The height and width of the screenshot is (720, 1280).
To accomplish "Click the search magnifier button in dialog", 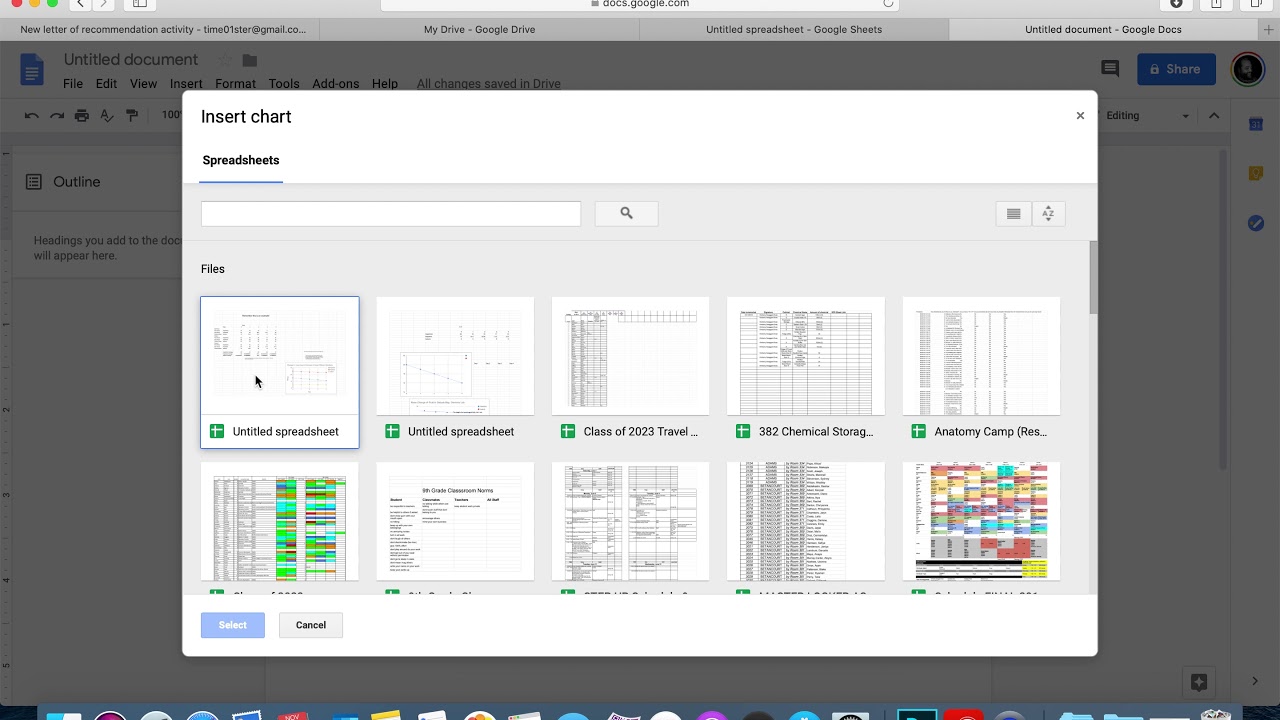I will click(626, 213).
